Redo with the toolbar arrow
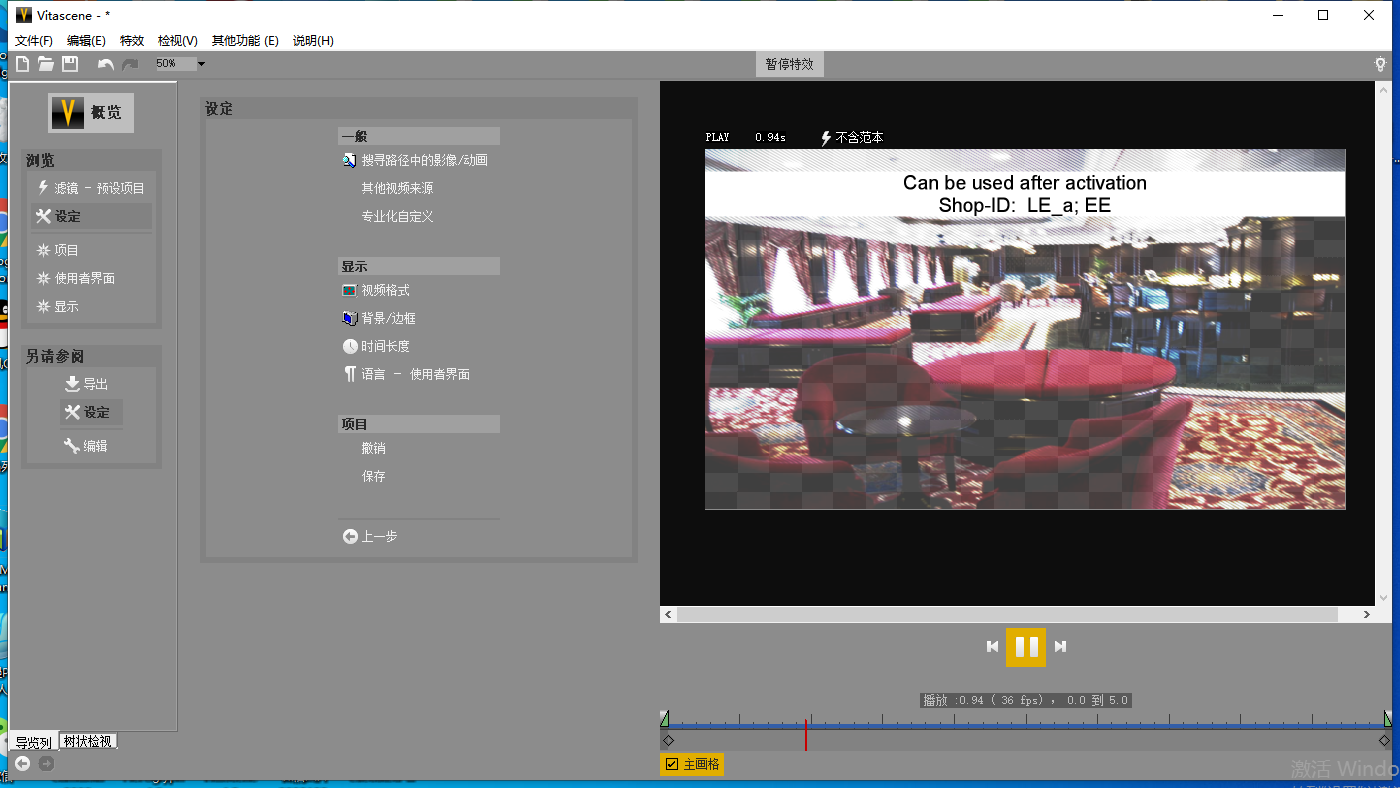 coord(130,64)
